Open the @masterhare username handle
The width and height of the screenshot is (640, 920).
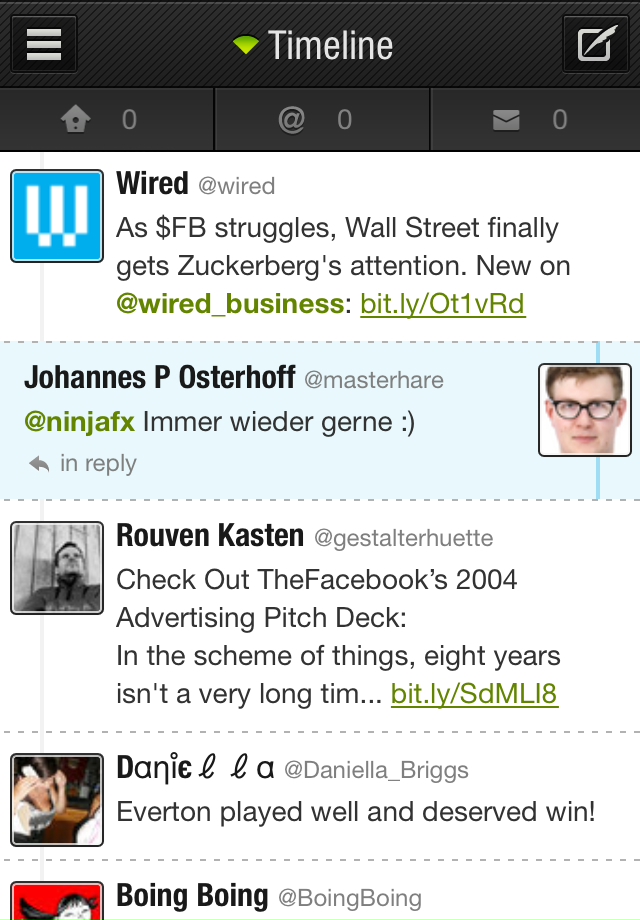tap(374, 380)
